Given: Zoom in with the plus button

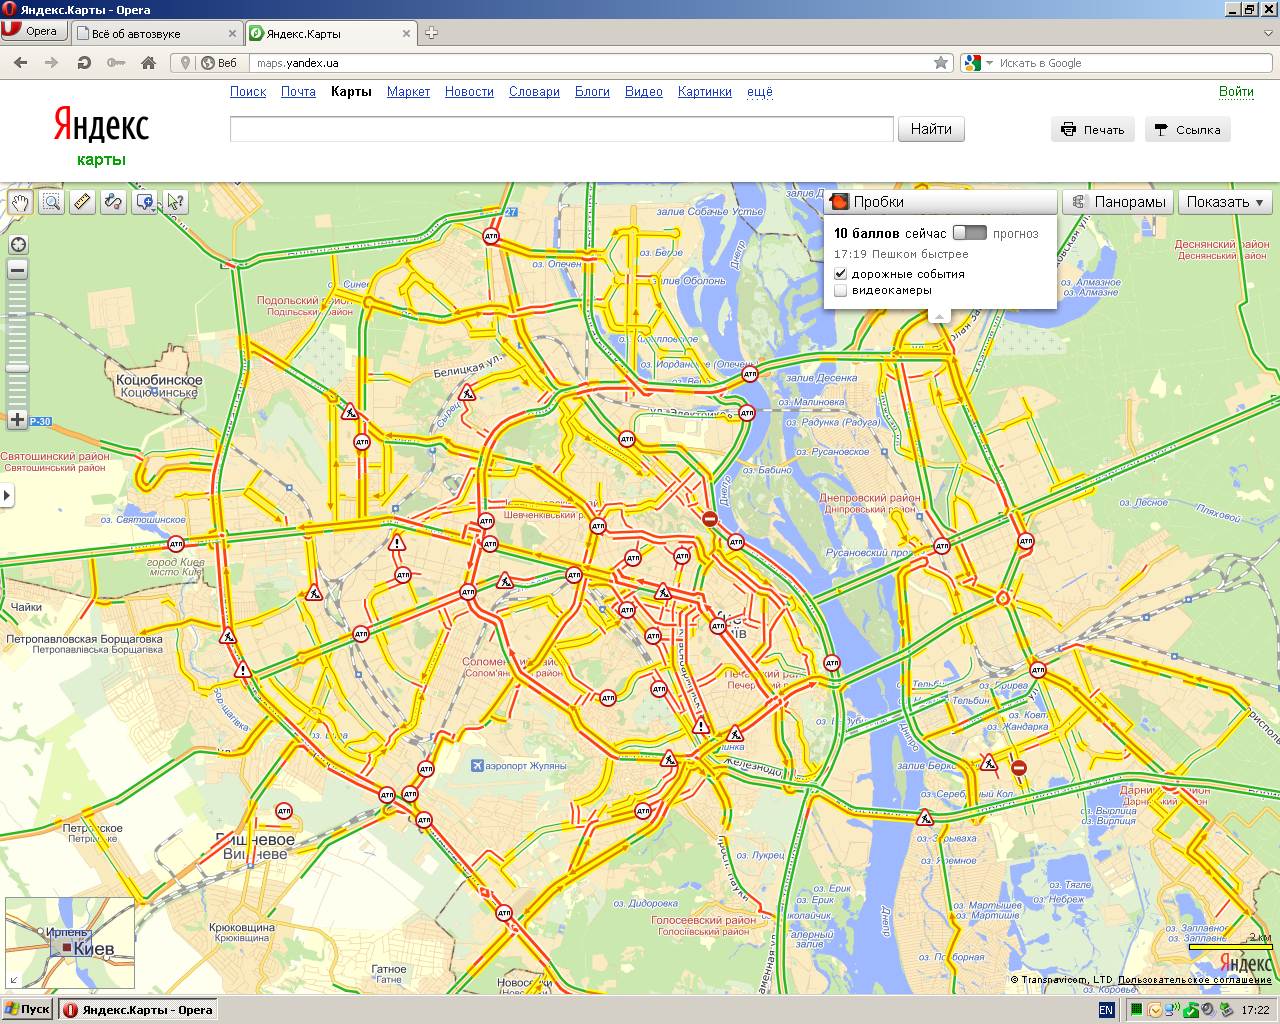Looking at the screenshot, I should (x=17, y=420).
